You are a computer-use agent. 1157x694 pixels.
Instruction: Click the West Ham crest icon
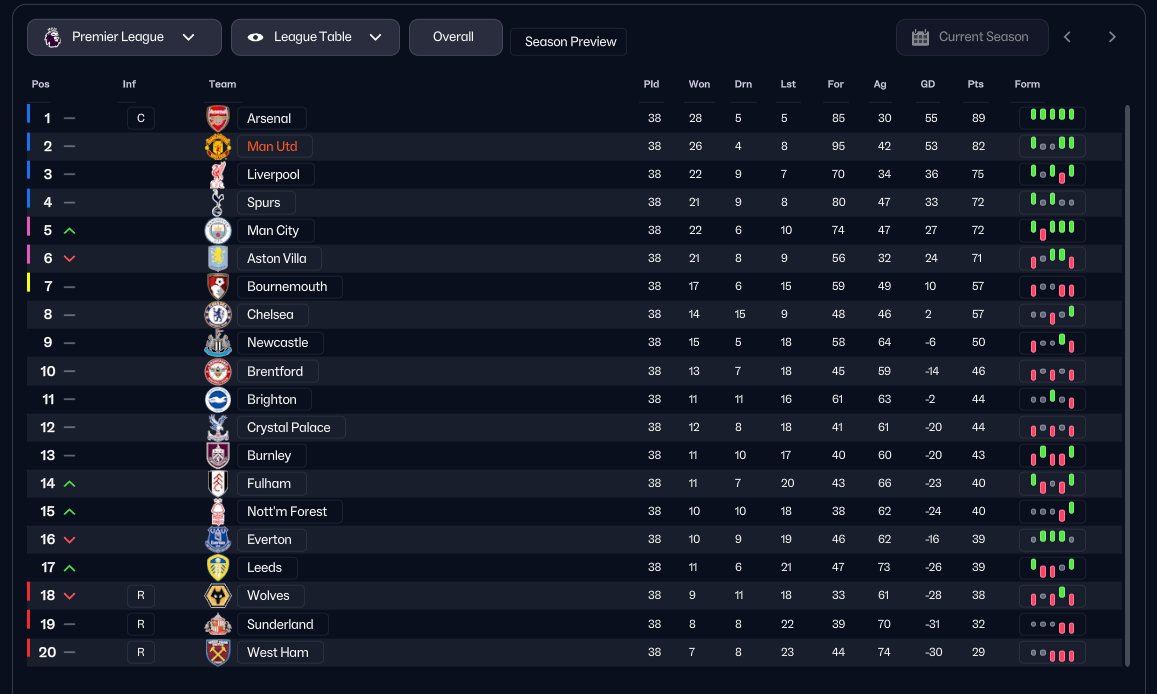click(x=217, y=652)
